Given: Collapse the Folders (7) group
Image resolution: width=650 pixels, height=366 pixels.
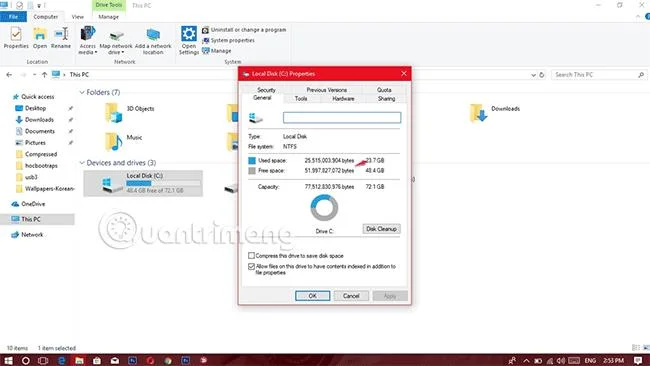Looking at the screenshot, I should [x=82, y=92].
